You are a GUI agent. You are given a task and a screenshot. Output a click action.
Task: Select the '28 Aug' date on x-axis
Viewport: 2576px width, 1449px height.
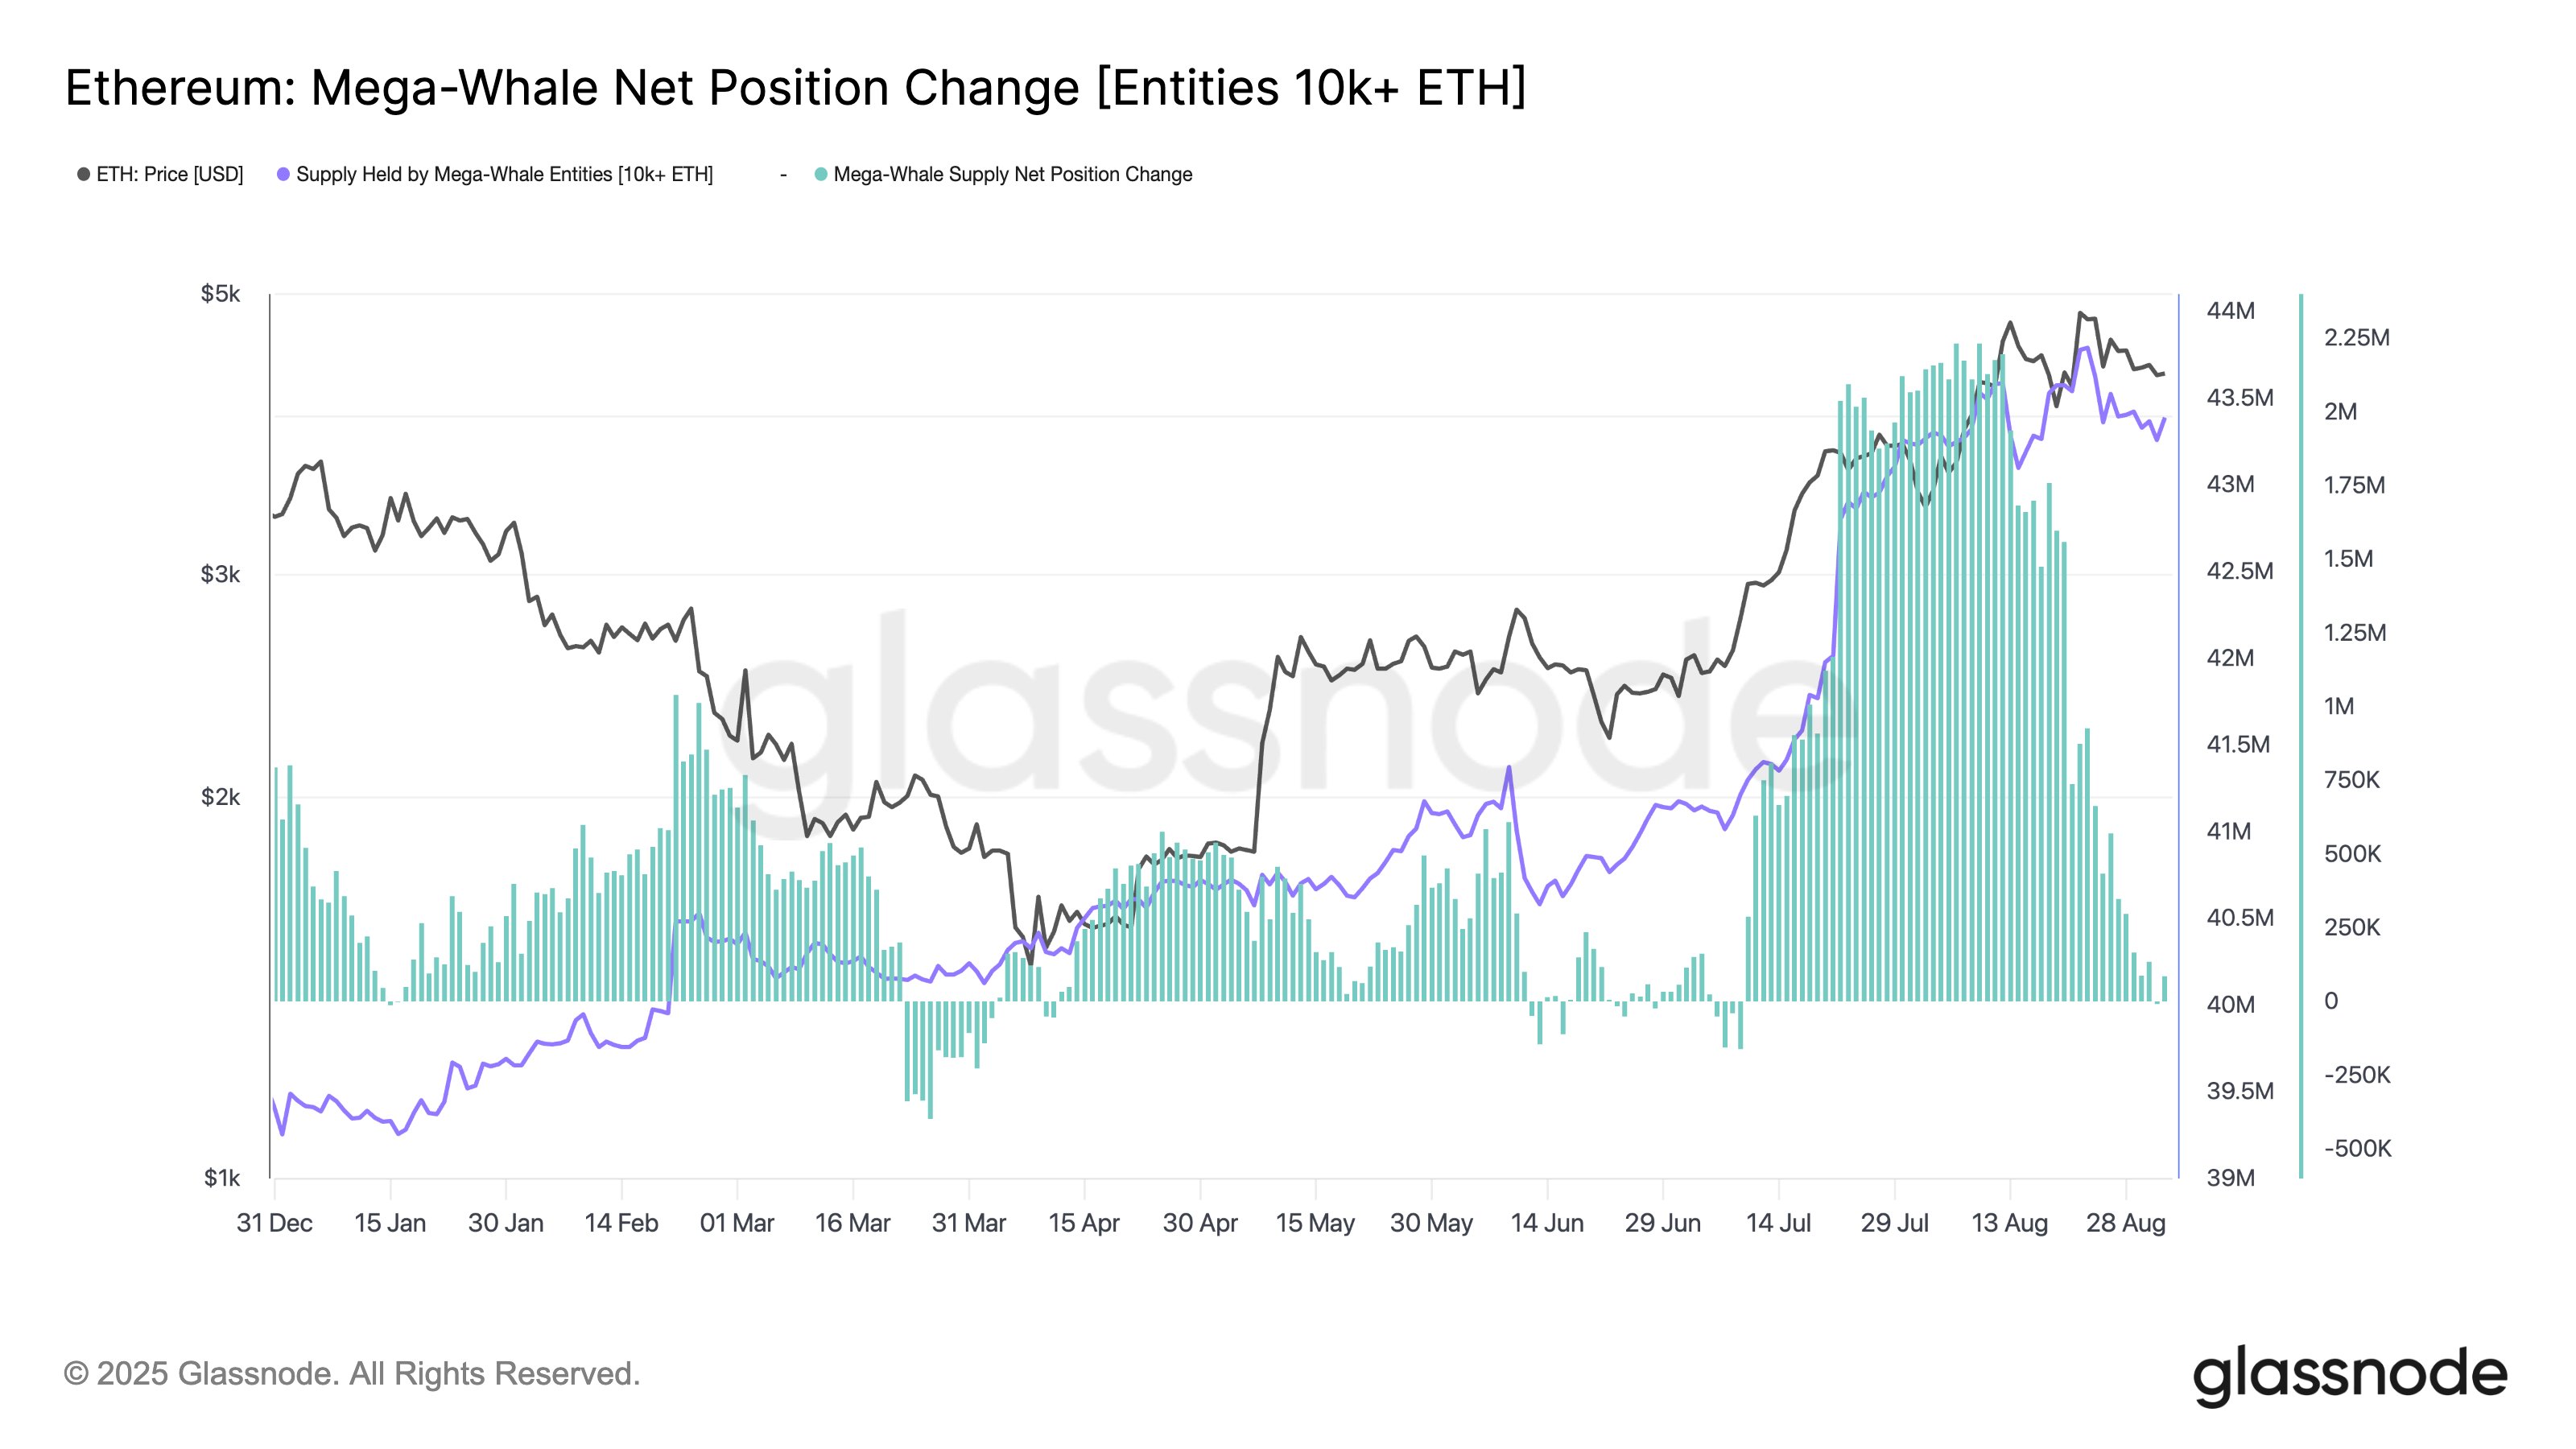2125,1223
